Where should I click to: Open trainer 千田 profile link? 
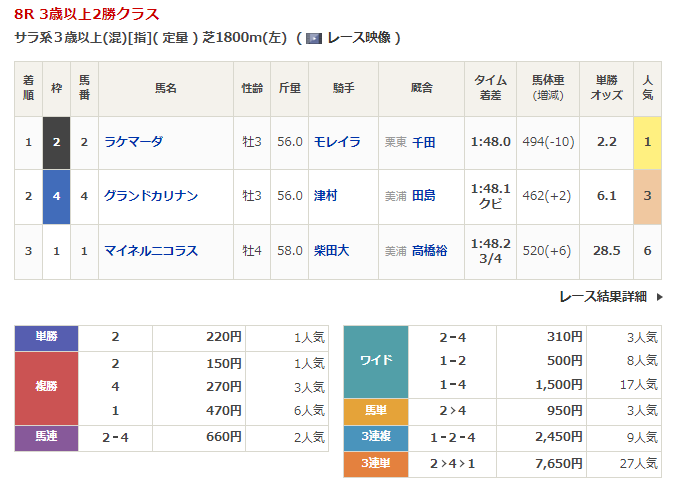pos(424,142)
